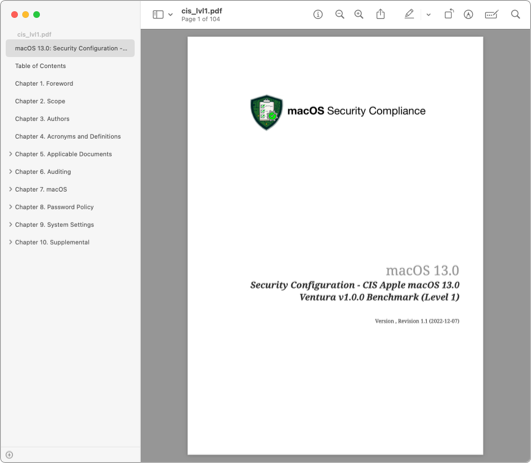Open sidebar view options chevron

tap(170, 15)
